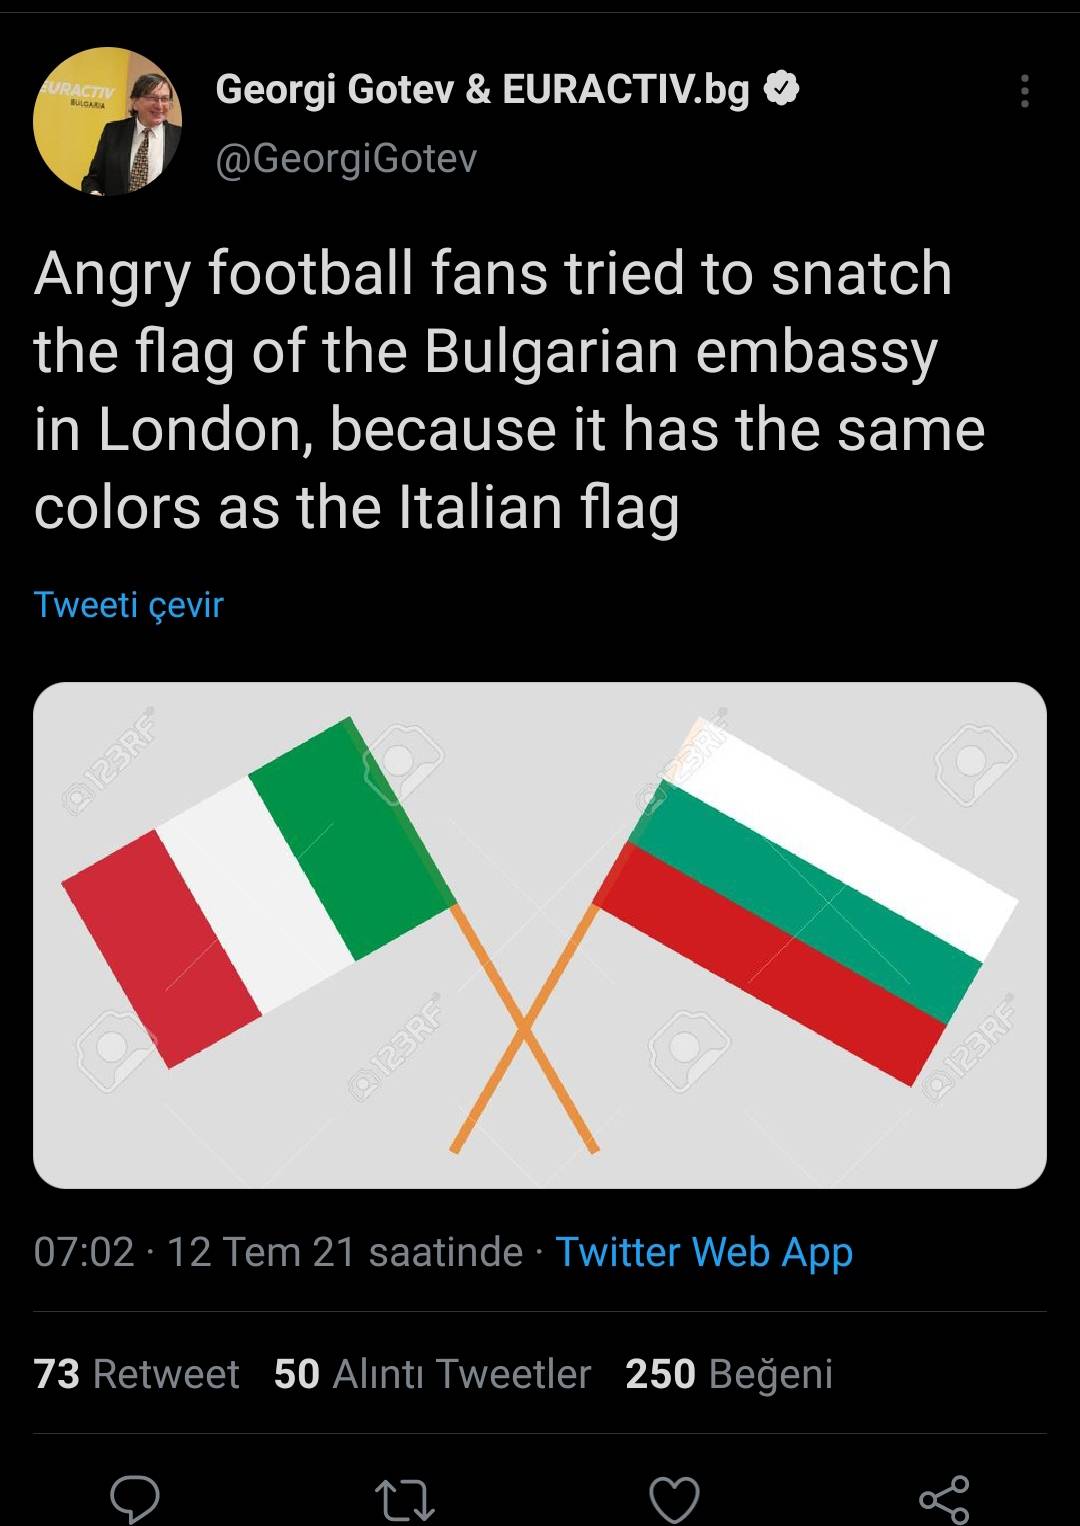View the 73 Retweet list
Viewport: 1080px width, 1526px height.
tap(136, 1374)
